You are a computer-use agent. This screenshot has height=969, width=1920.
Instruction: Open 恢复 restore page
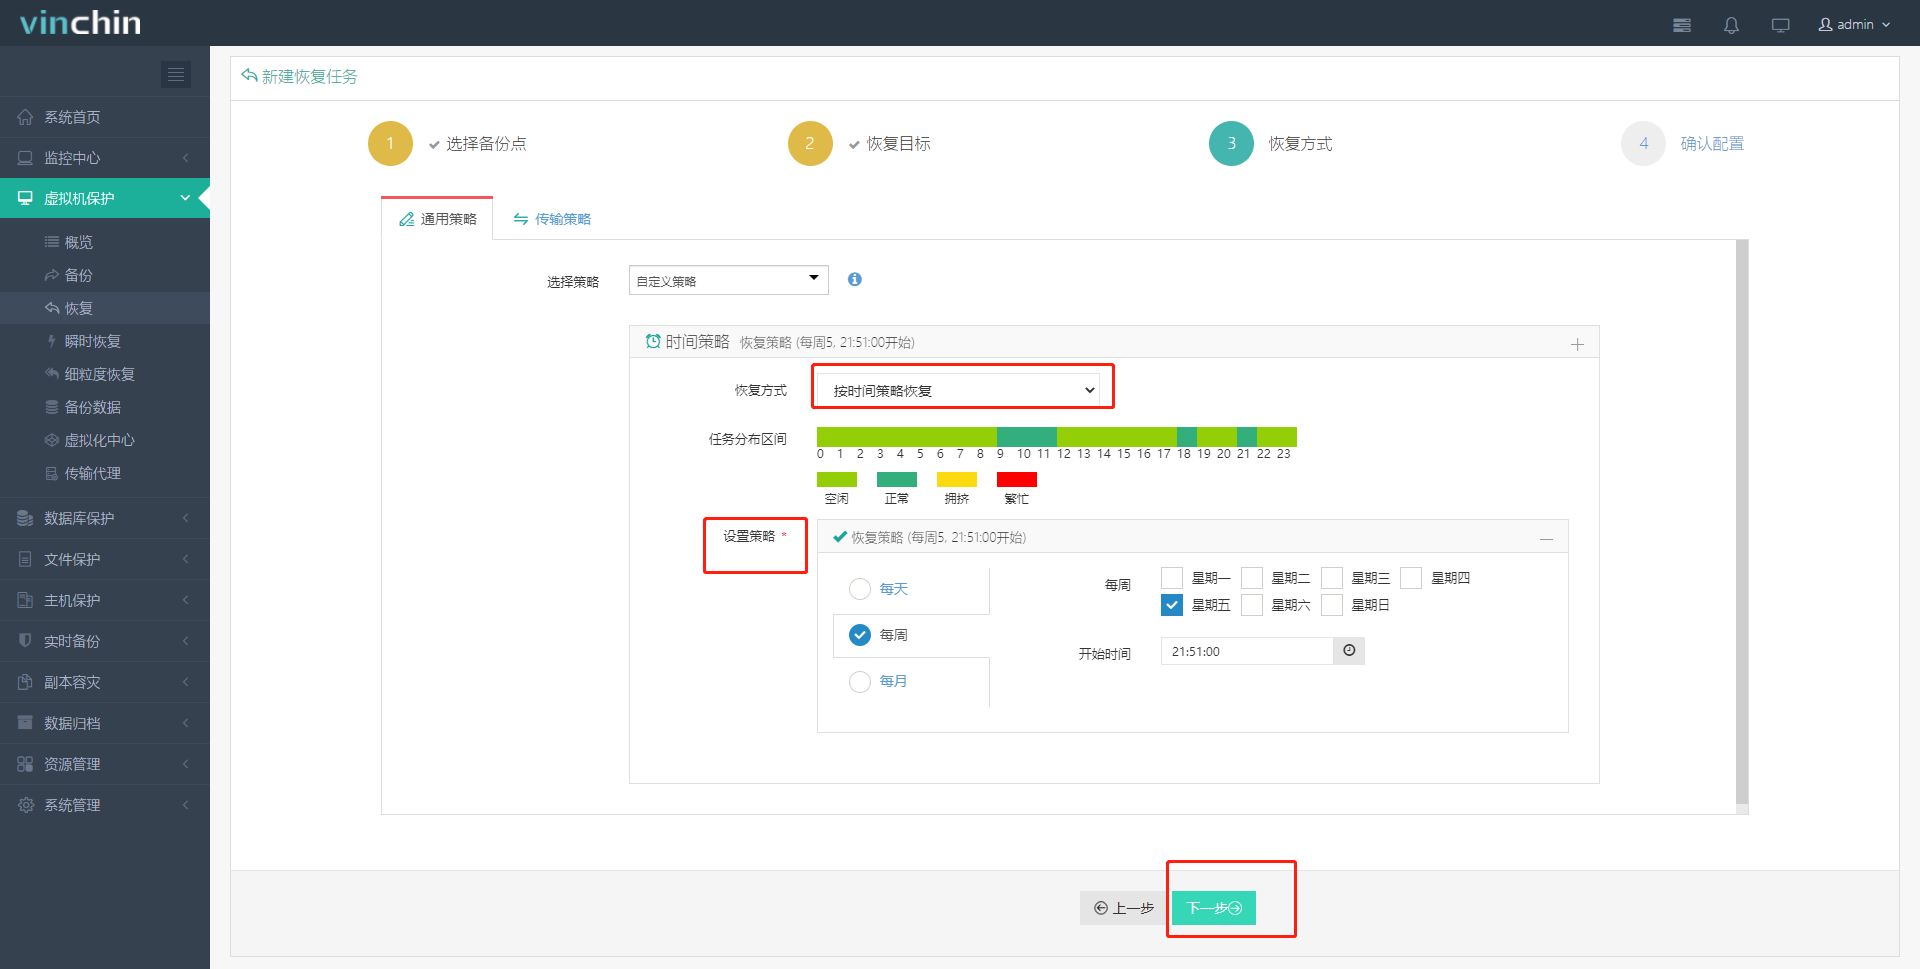coord(105,308)
